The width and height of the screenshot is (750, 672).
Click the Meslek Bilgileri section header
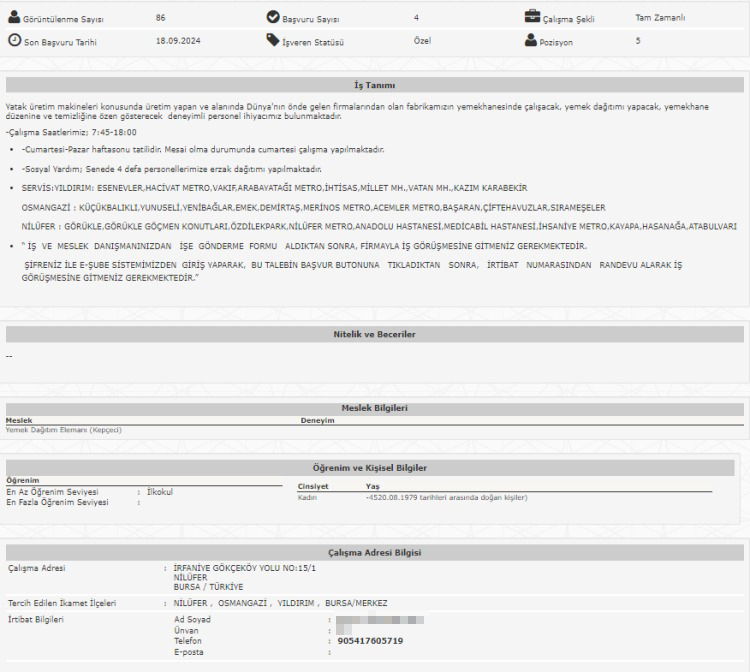375,408
